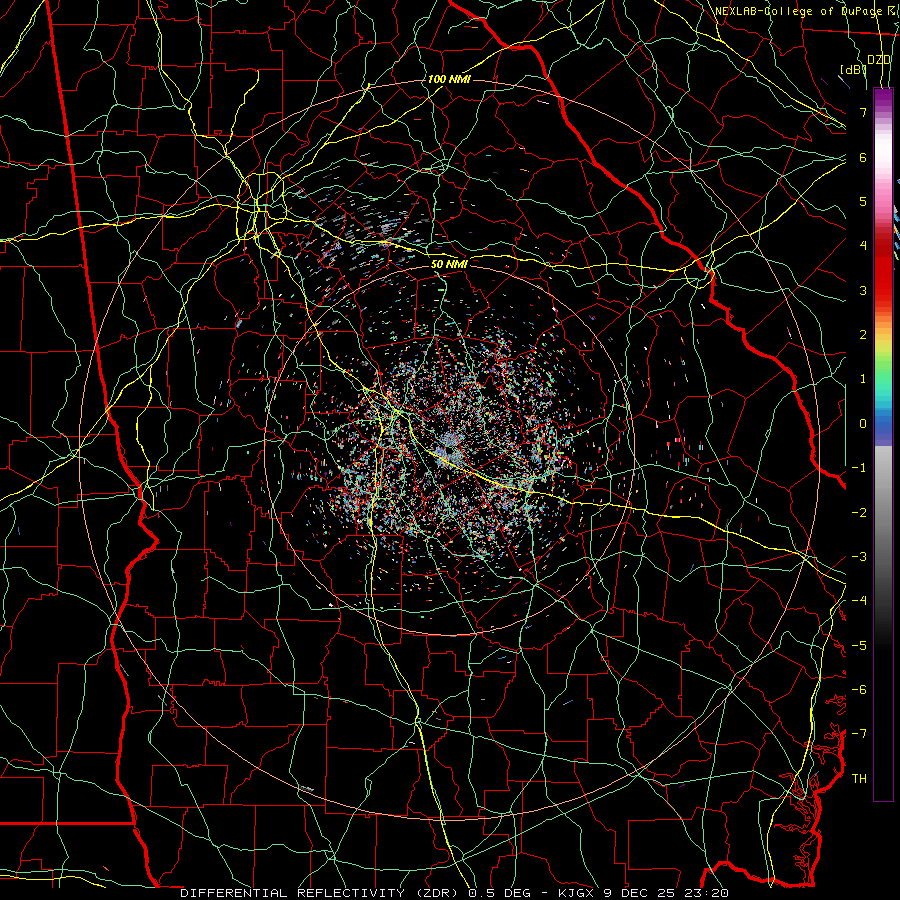Click the 7 value on the color scale

863,112
